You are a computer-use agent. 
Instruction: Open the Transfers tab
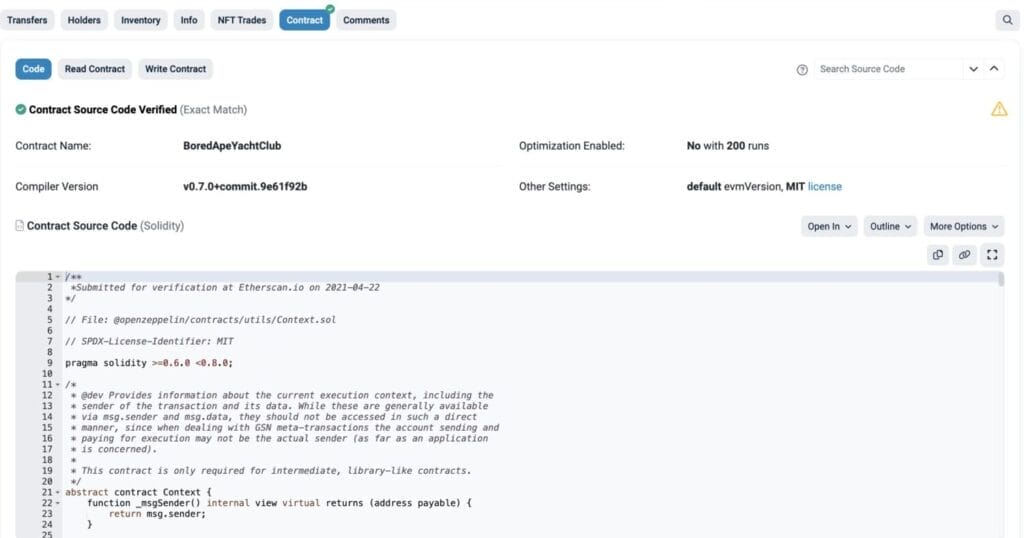(x=27, y=20)
